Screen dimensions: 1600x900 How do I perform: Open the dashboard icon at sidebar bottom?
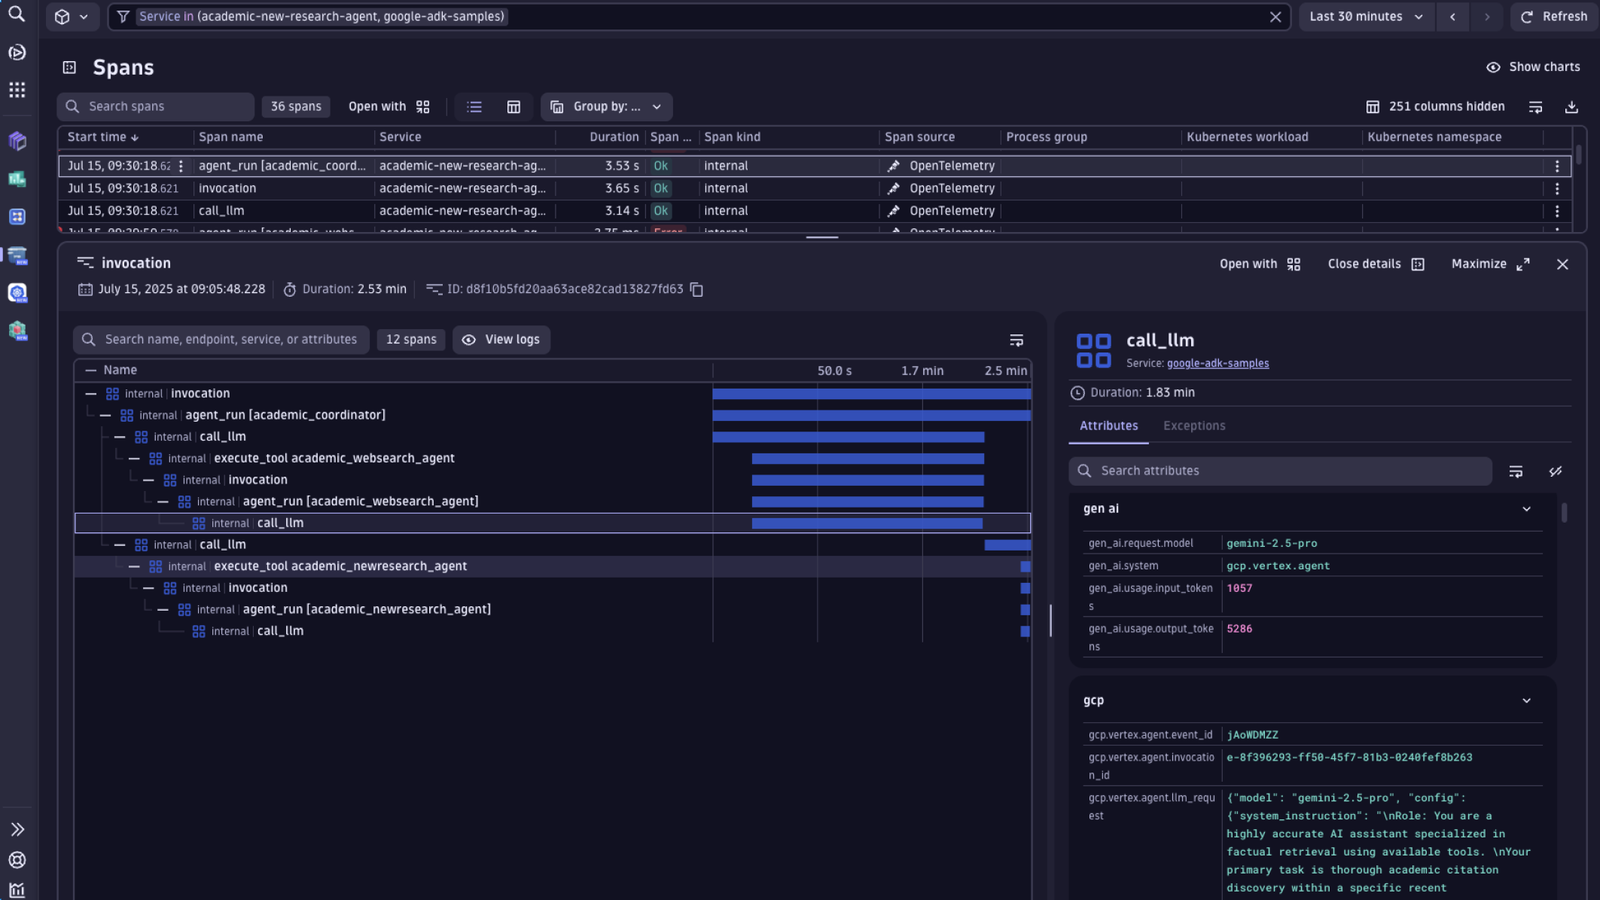[x=17, y=889]
